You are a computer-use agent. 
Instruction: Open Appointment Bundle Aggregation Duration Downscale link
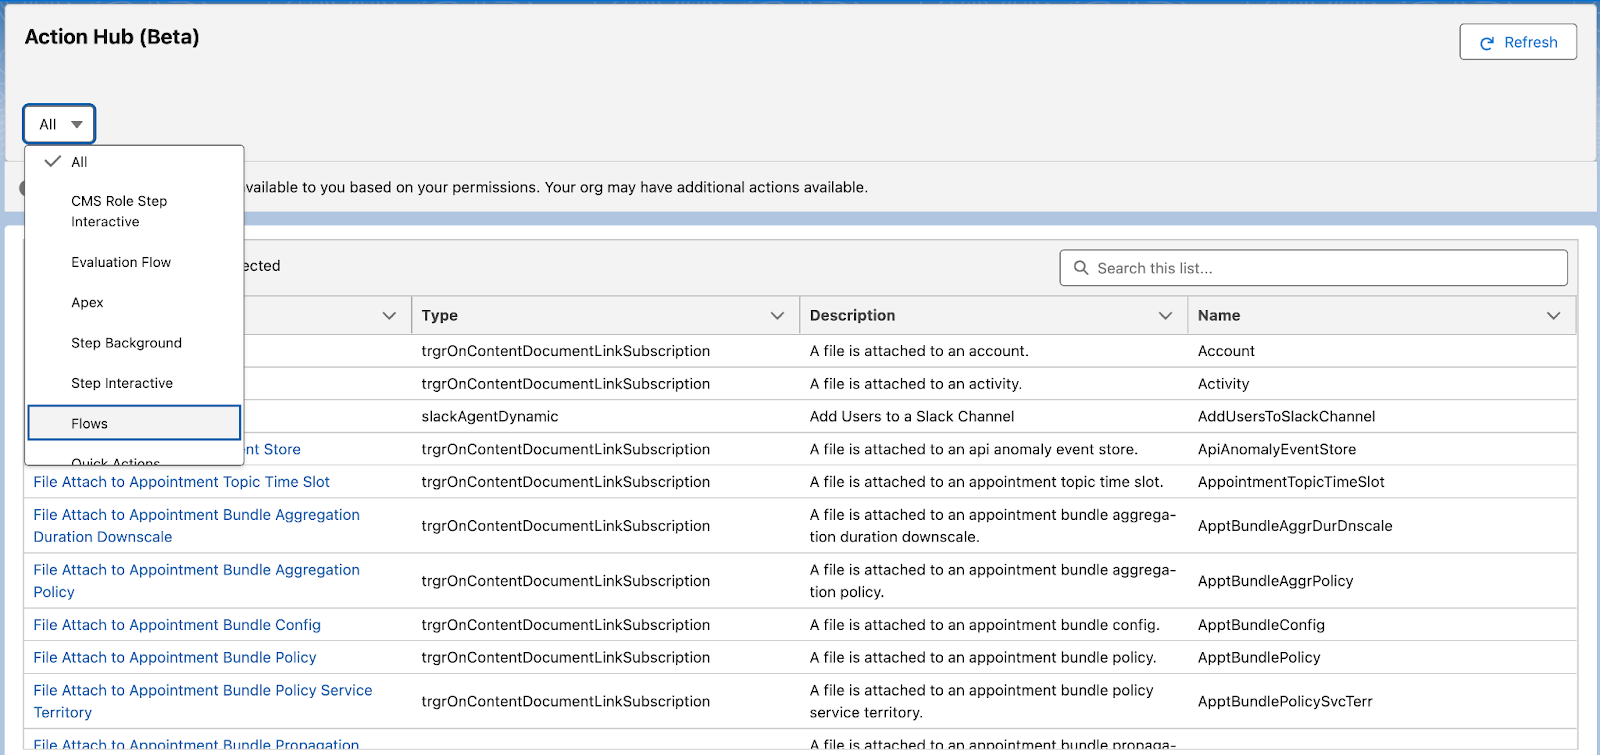pyautogui.click(x=196, y=525)
